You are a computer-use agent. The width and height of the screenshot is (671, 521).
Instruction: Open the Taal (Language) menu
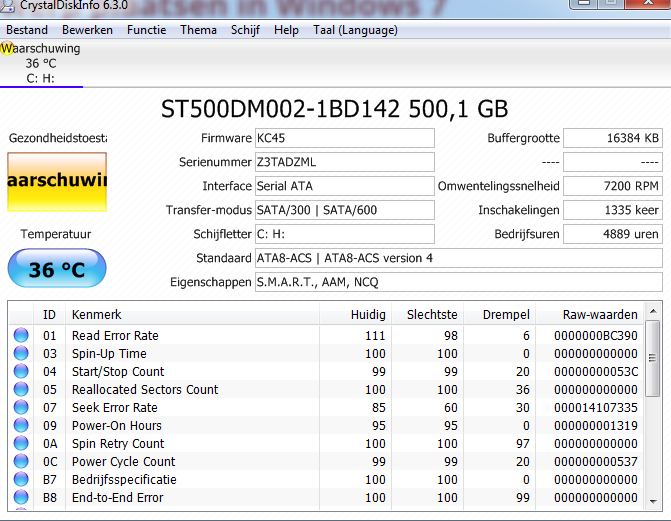pos(355,30)
